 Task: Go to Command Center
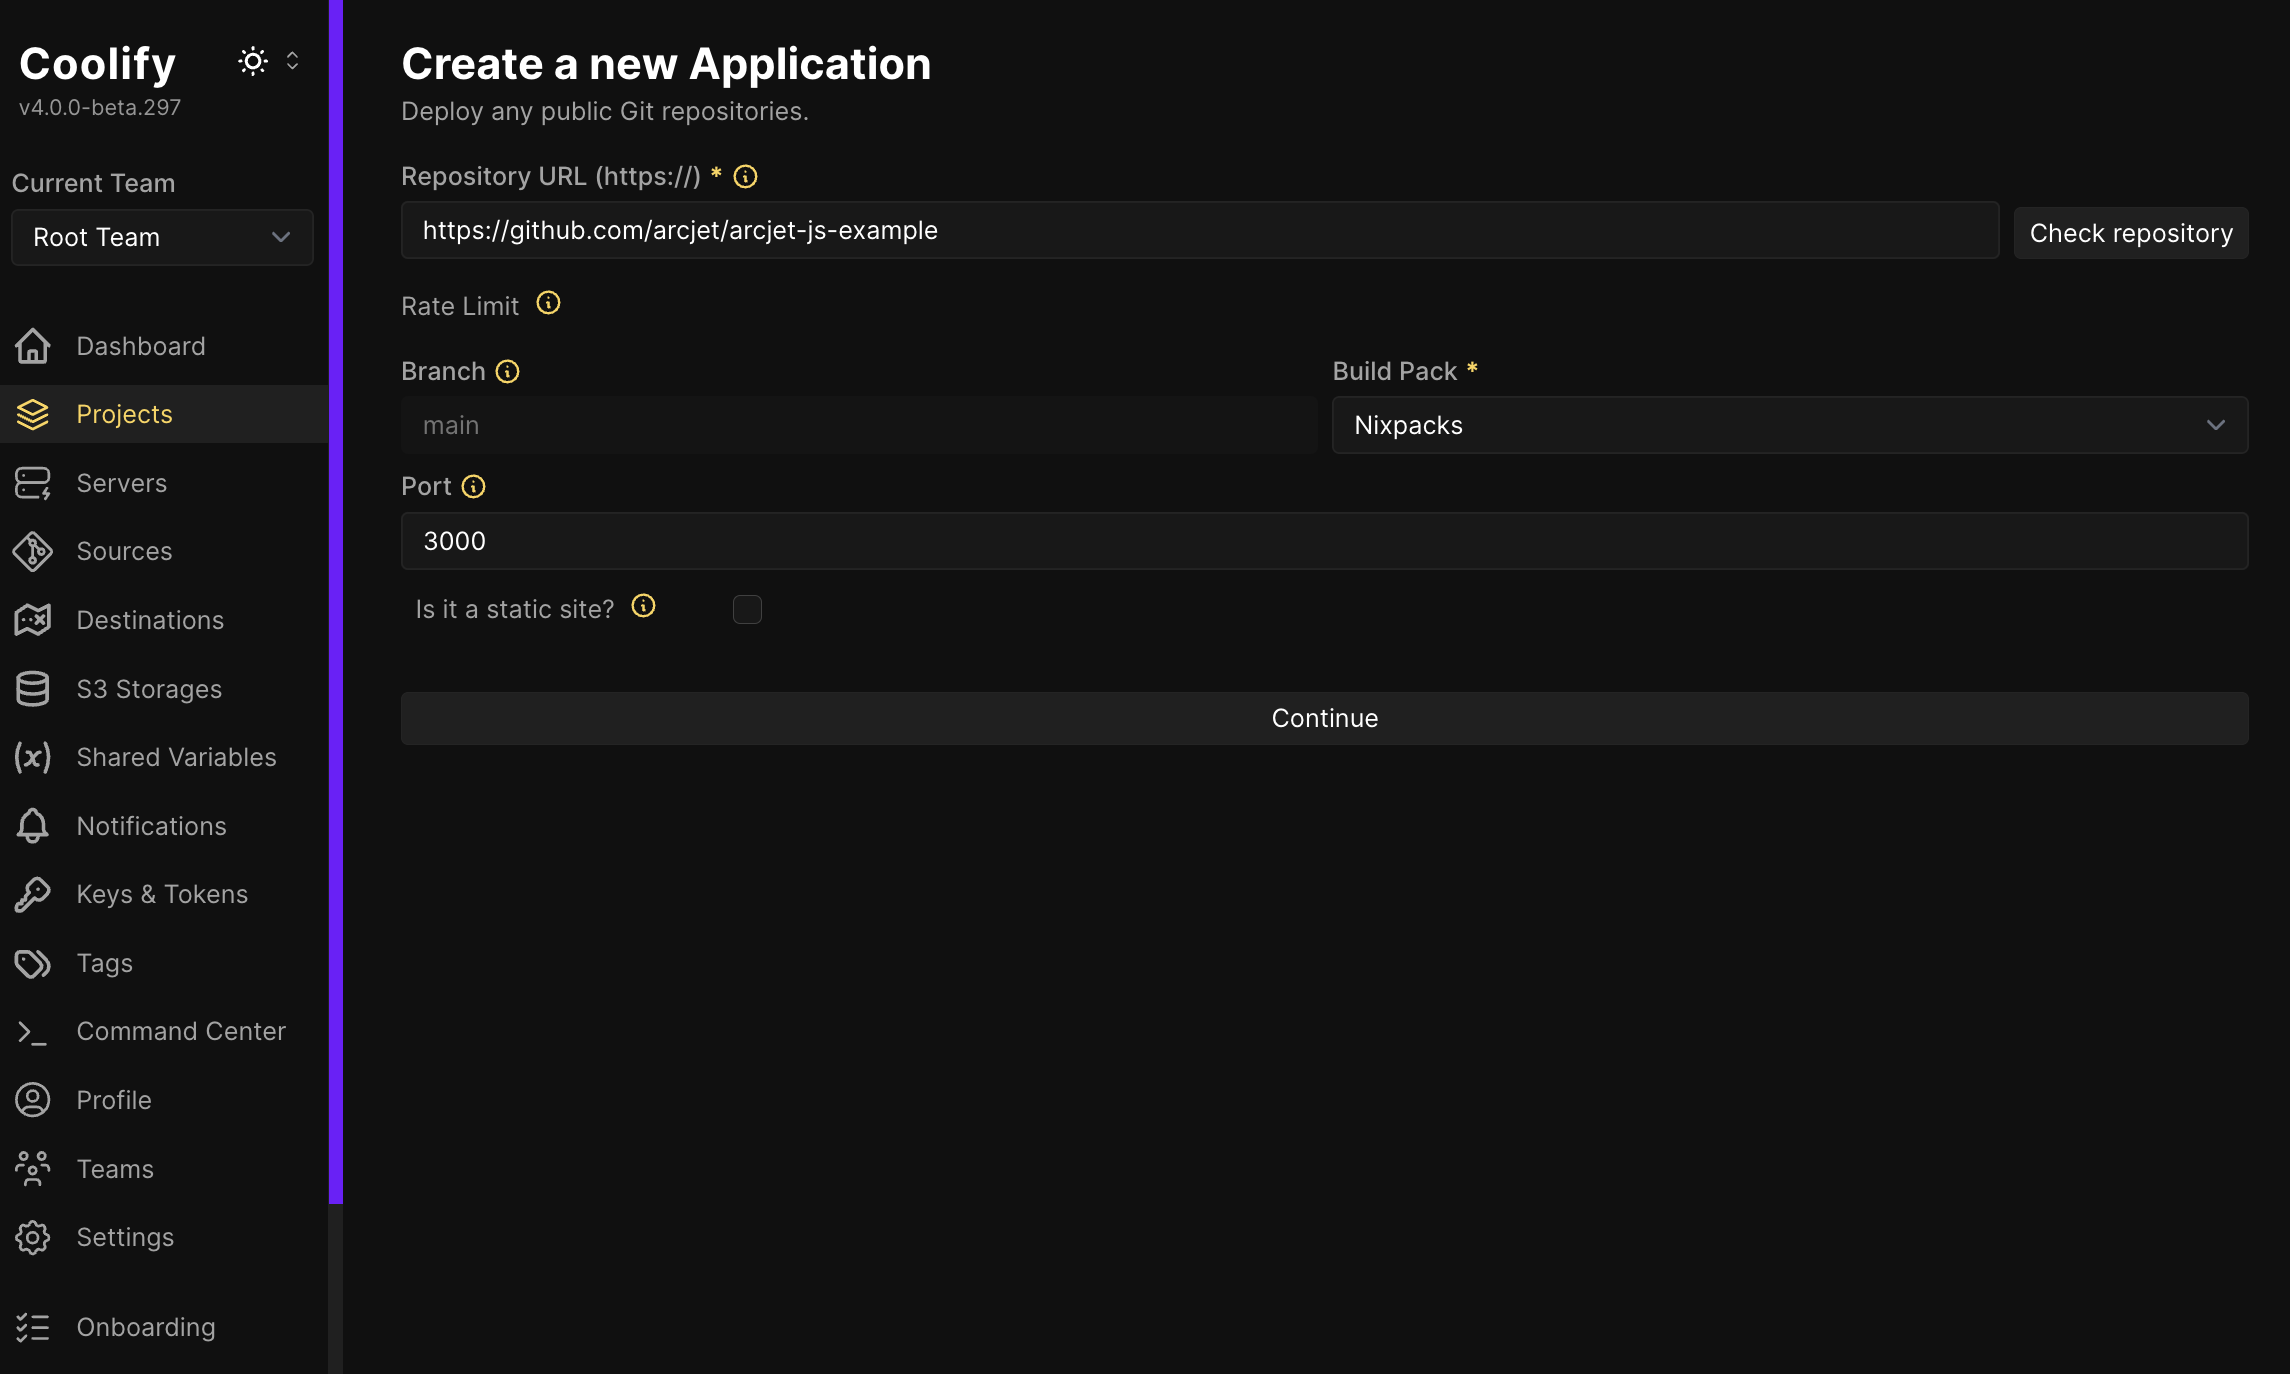point(180,1031)
